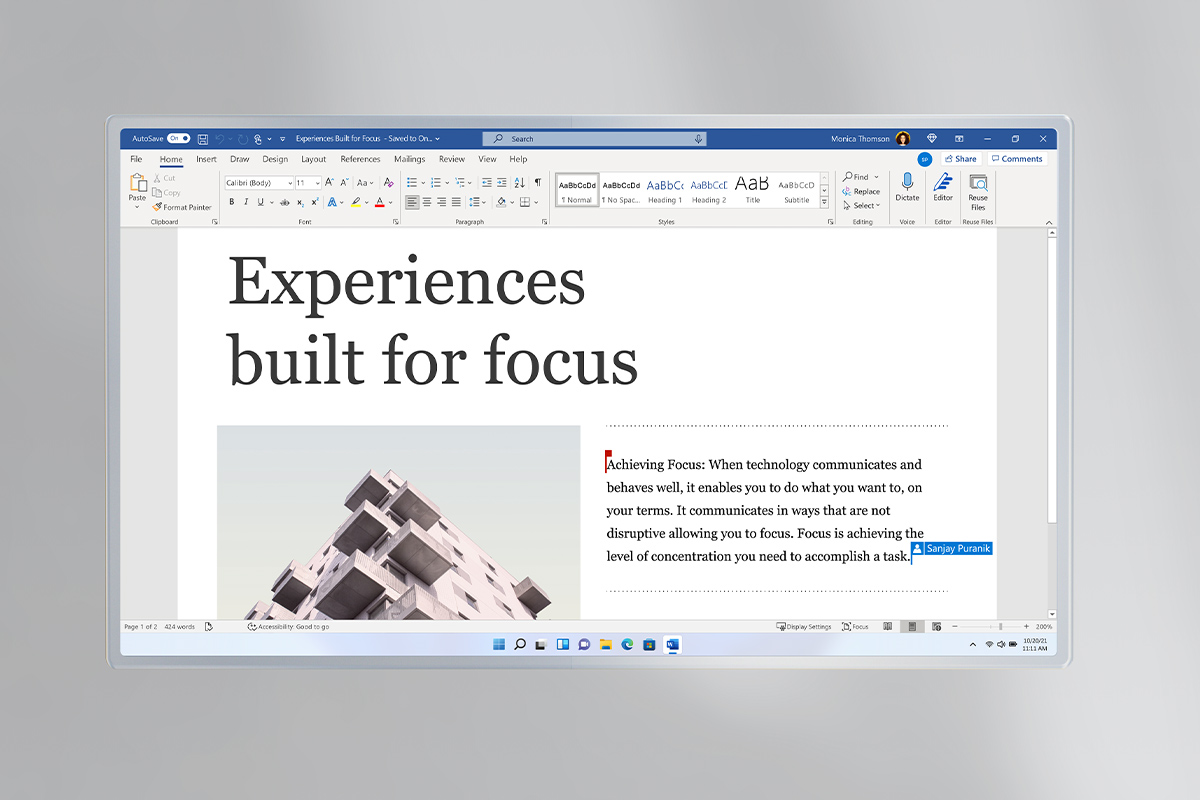Open the Calibri (Body) font name dropdown
The height and width of the screenshot is (800, 1200).
(x=258, y=183)
